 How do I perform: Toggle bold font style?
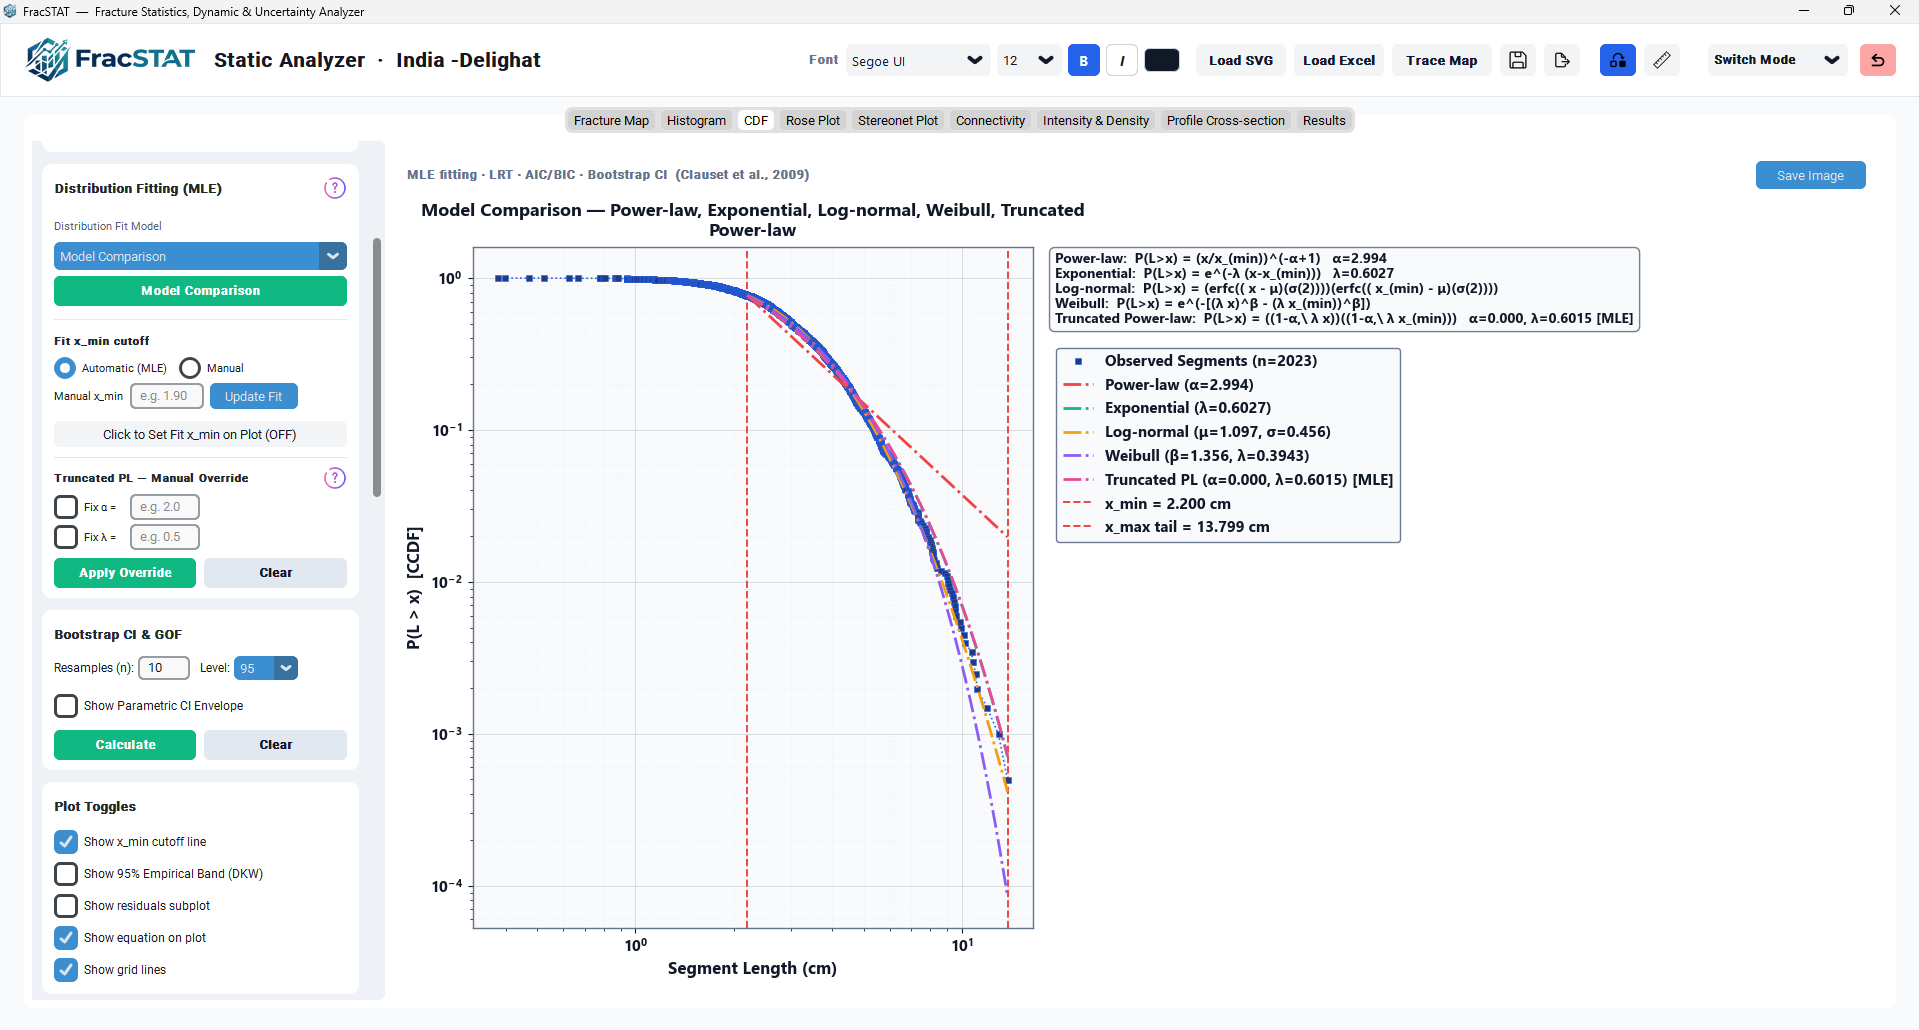tap(1083, 60)
